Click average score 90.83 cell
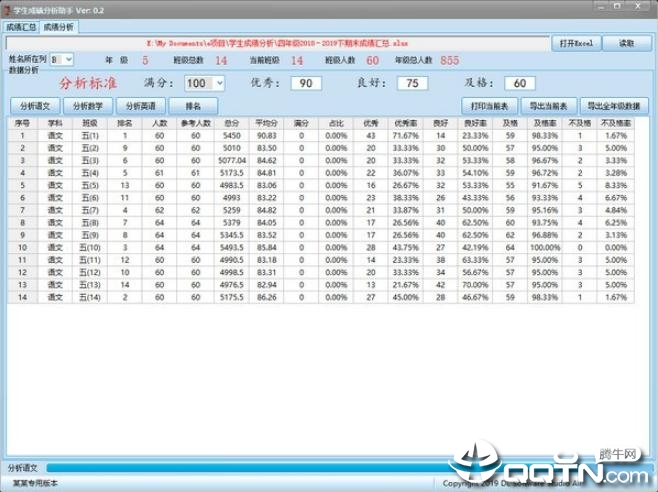 coord(266,136)
